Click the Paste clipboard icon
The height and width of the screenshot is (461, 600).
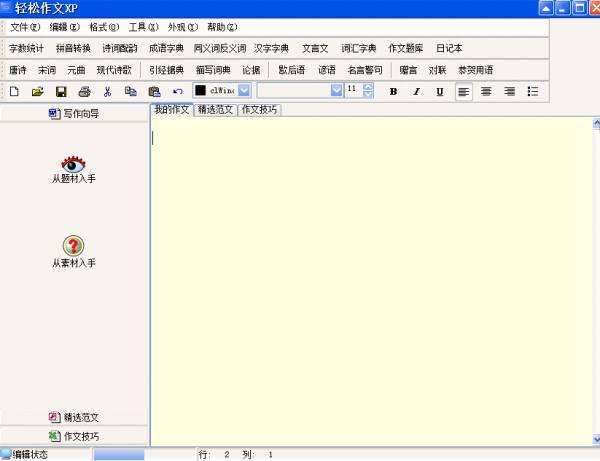(x=154, y=91)
